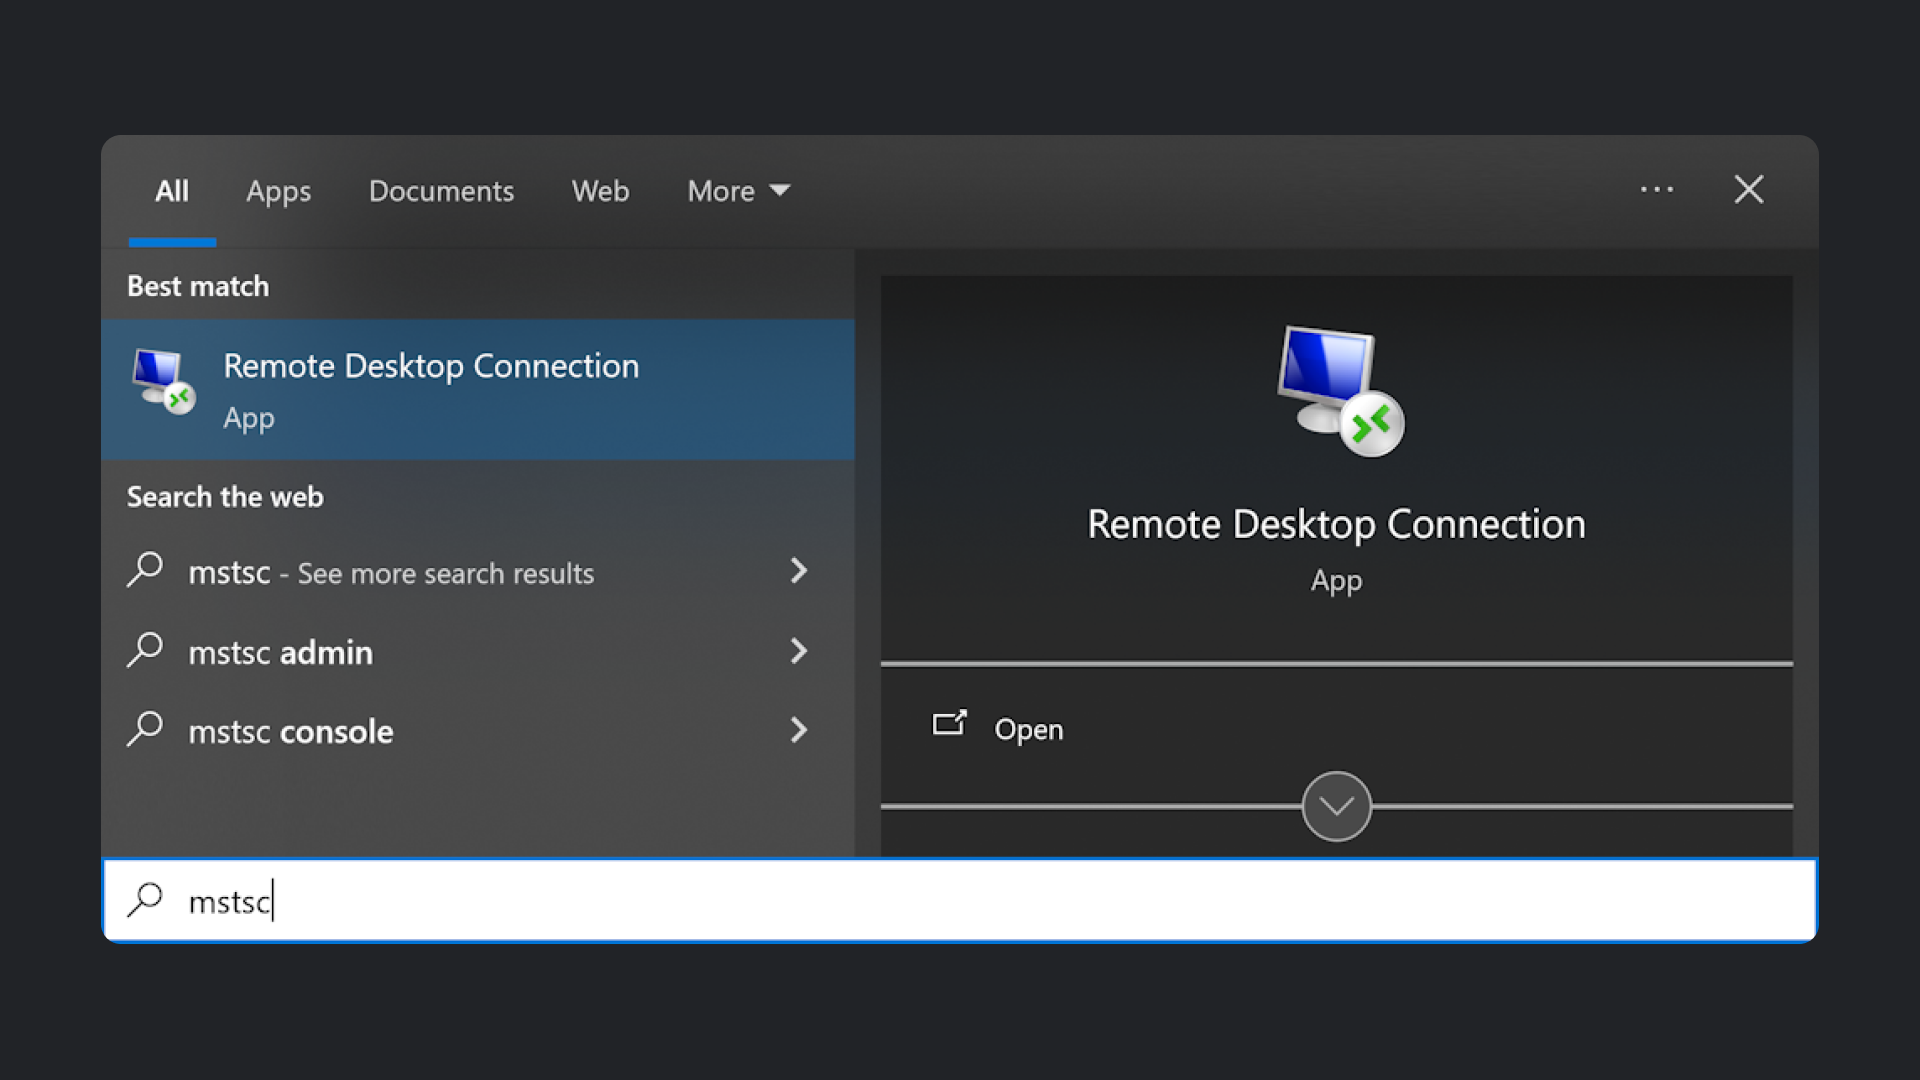Screen dimensions: 1920x1080
Task: Expand the mstsc See more search results arrow
Action: [x=798, y=570]
